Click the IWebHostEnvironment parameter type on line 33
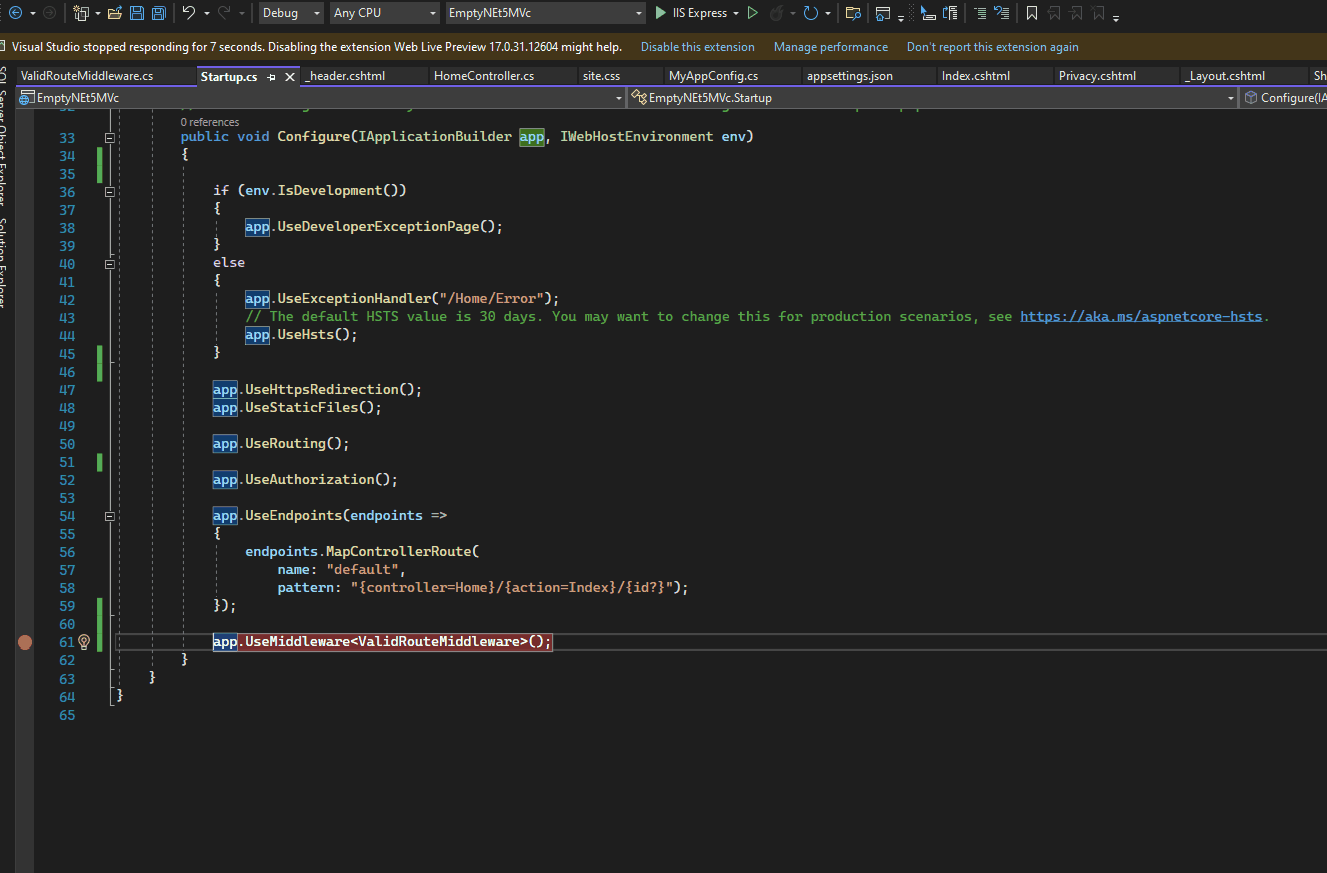This screenshot has width=1327, height=873. coord(637,137)
